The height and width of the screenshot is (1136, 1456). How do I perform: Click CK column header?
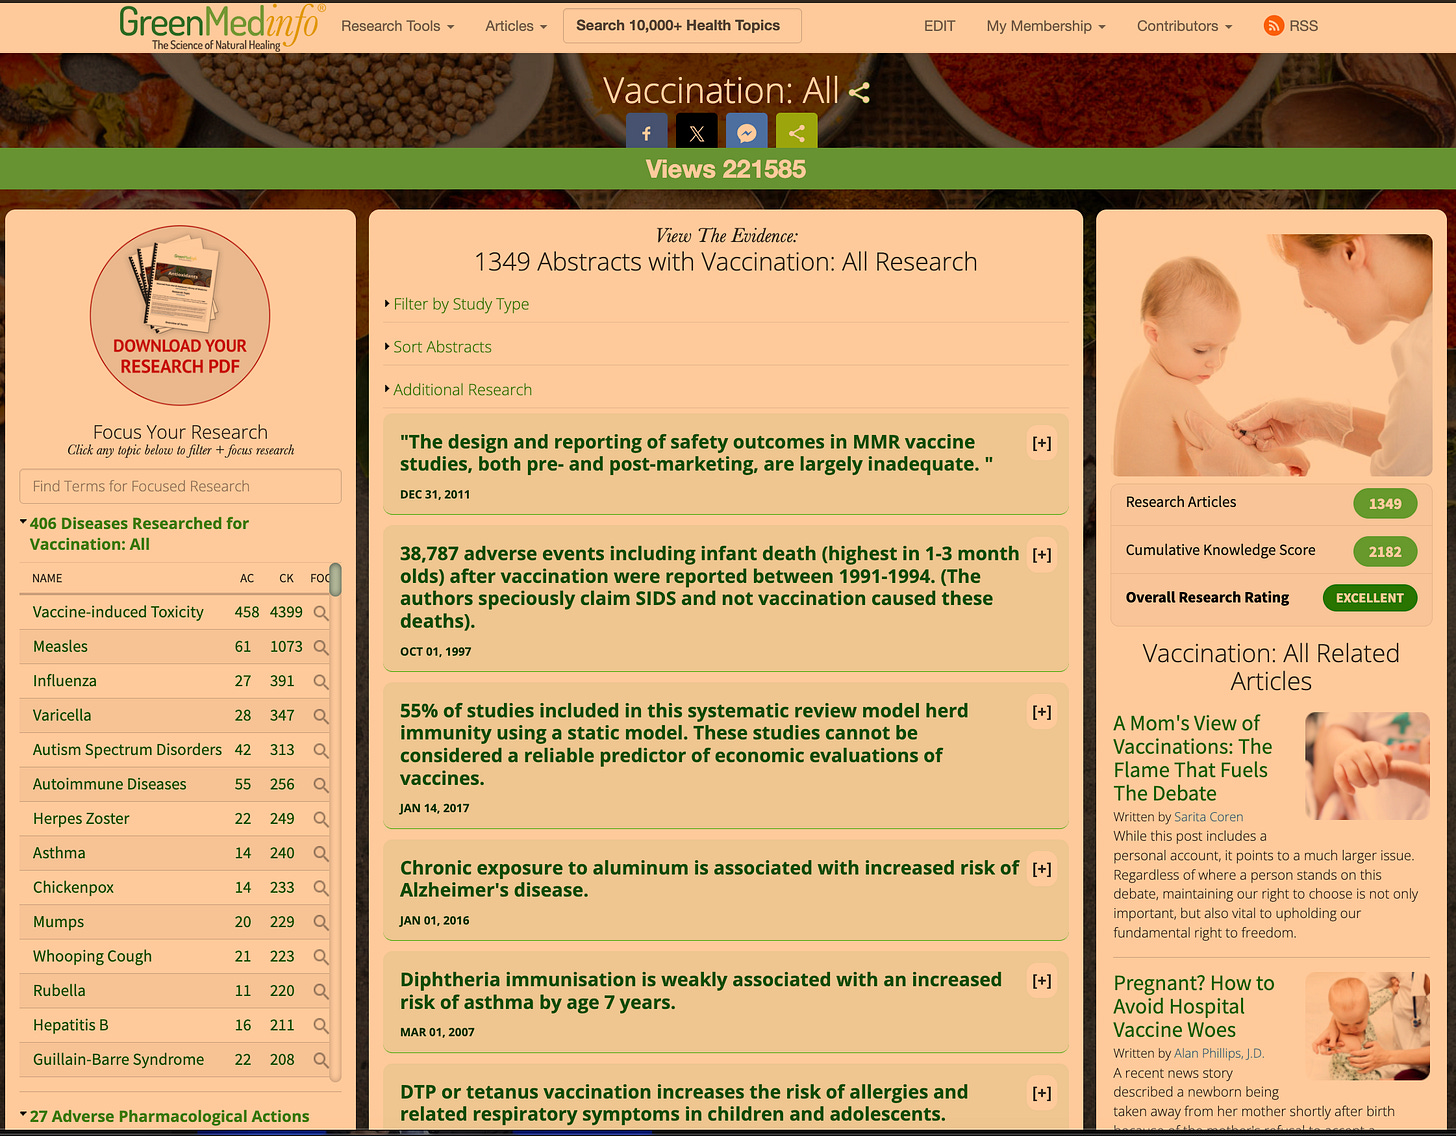tap(286, 578)
